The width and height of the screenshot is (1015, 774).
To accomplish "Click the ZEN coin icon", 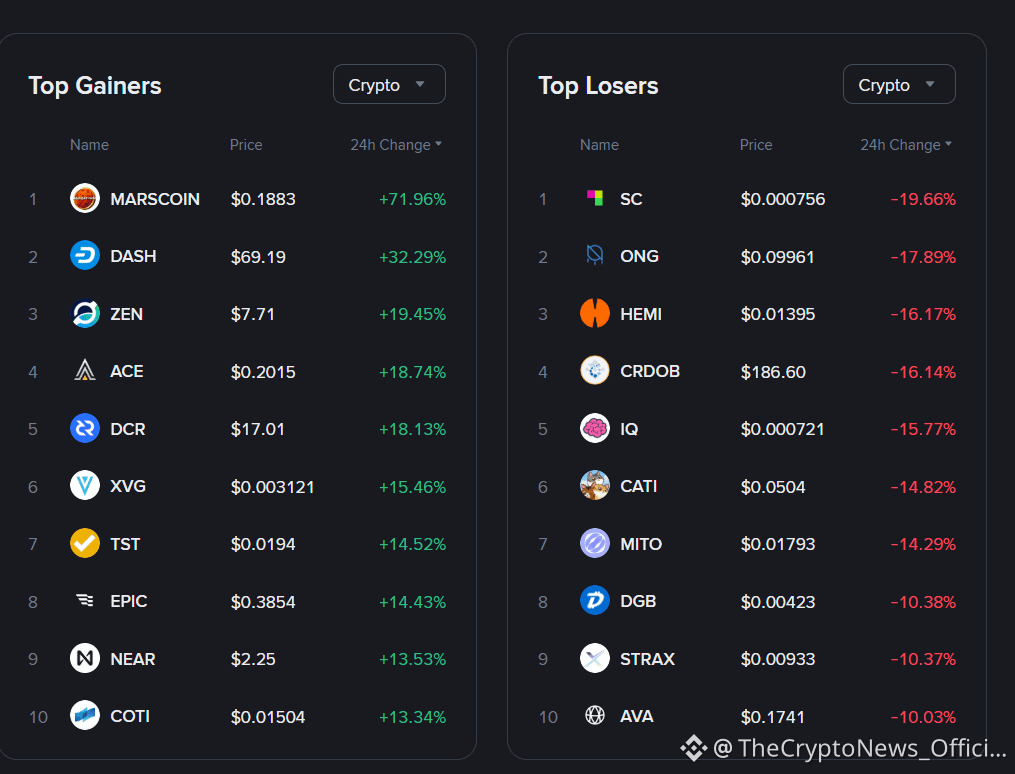I will click(85, 313).
